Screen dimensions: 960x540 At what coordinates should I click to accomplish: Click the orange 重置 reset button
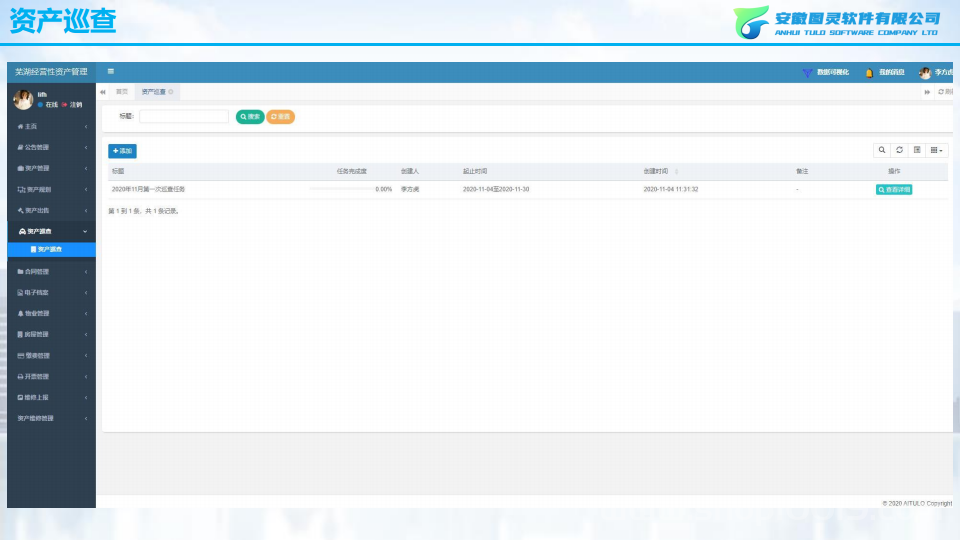coord(280,116)
